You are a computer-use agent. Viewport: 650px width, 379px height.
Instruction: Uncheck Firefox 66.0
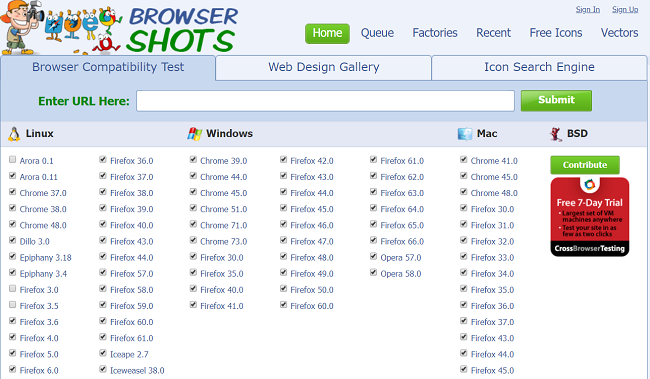pyautogui.click(x=374, y=241)
